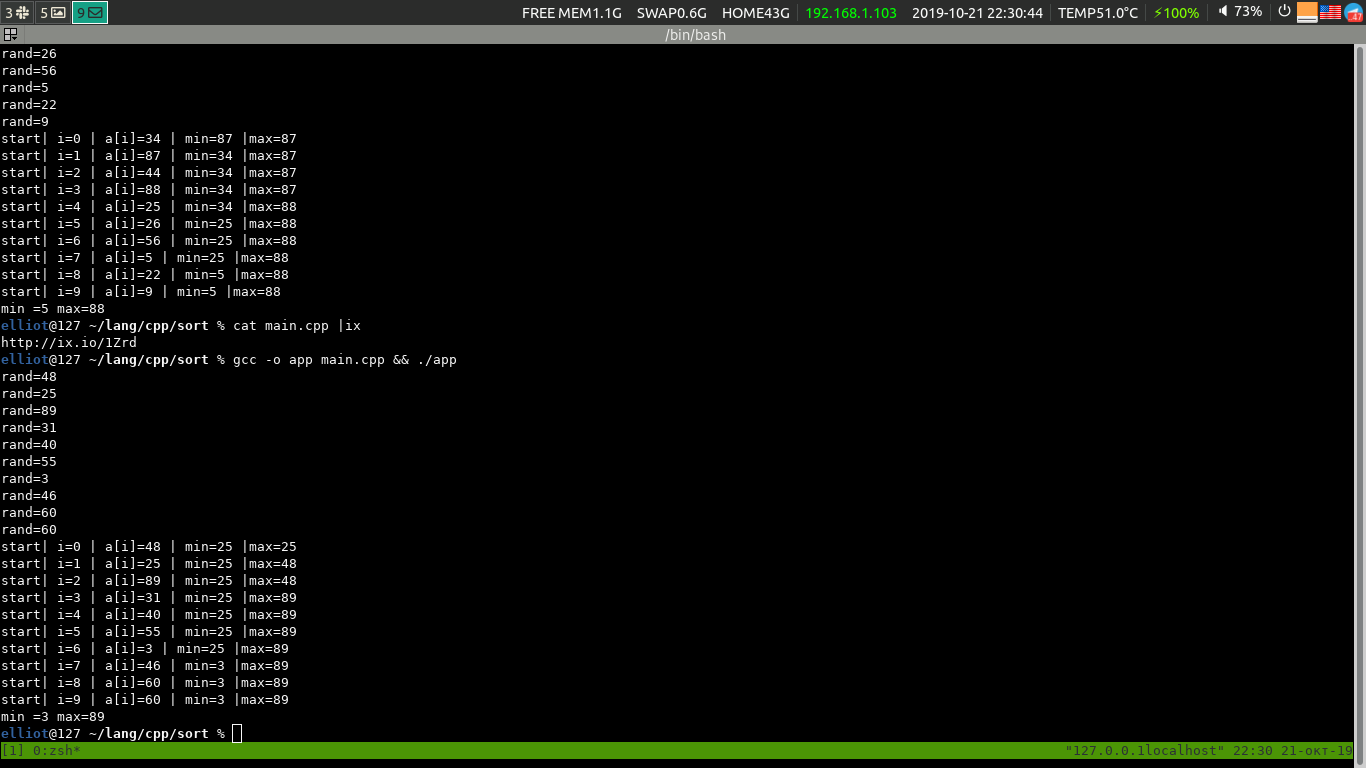The height and width of the screenshot is (768, 1366).
Task: Click the date and time 2019-10-21 22:30:44
Action: 977,13
